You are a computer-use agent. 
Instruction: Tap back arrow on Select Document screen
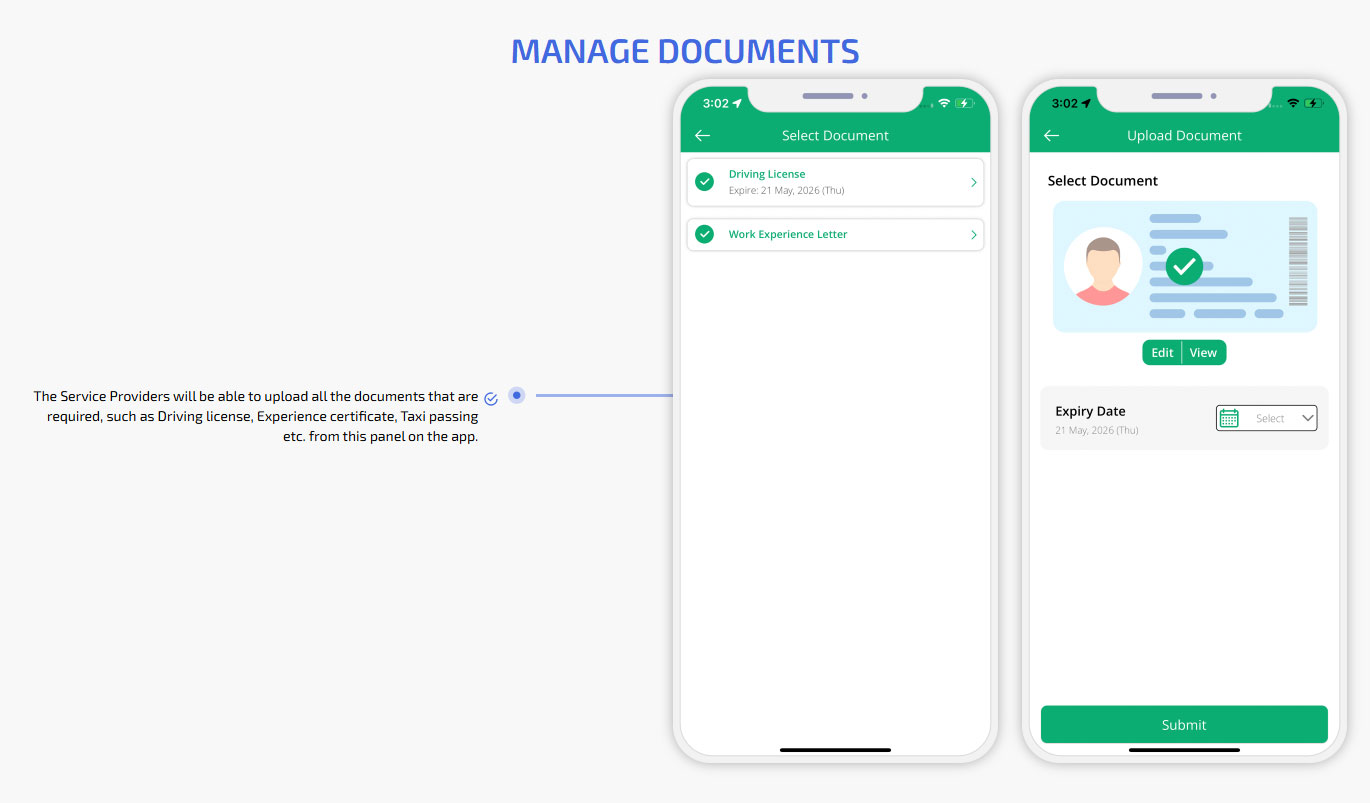tap(702, 136)
